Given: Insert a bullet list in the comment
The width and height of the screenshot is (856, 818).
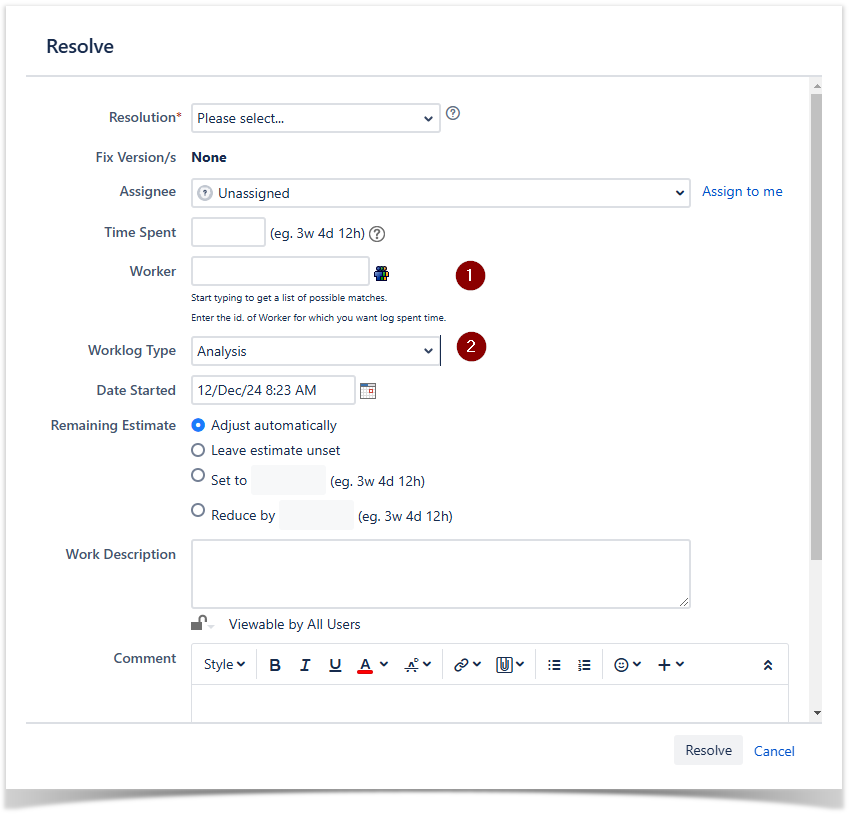Looking at the screenshot, I should [x=554, y=665].
